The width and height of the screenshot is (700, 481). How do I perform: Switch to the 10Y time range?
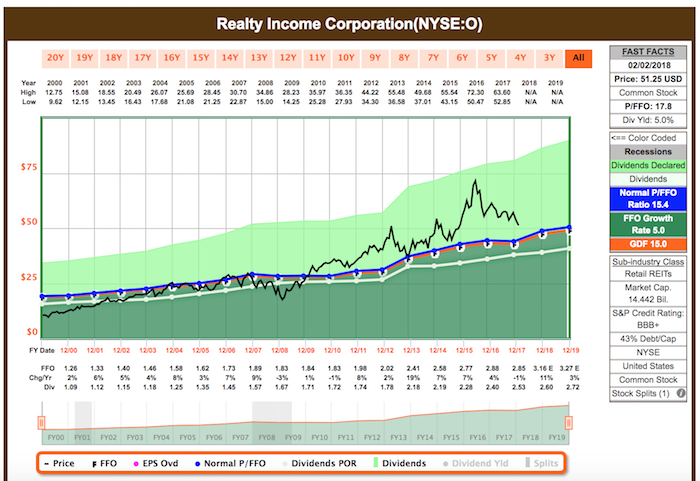click(346, 58)
